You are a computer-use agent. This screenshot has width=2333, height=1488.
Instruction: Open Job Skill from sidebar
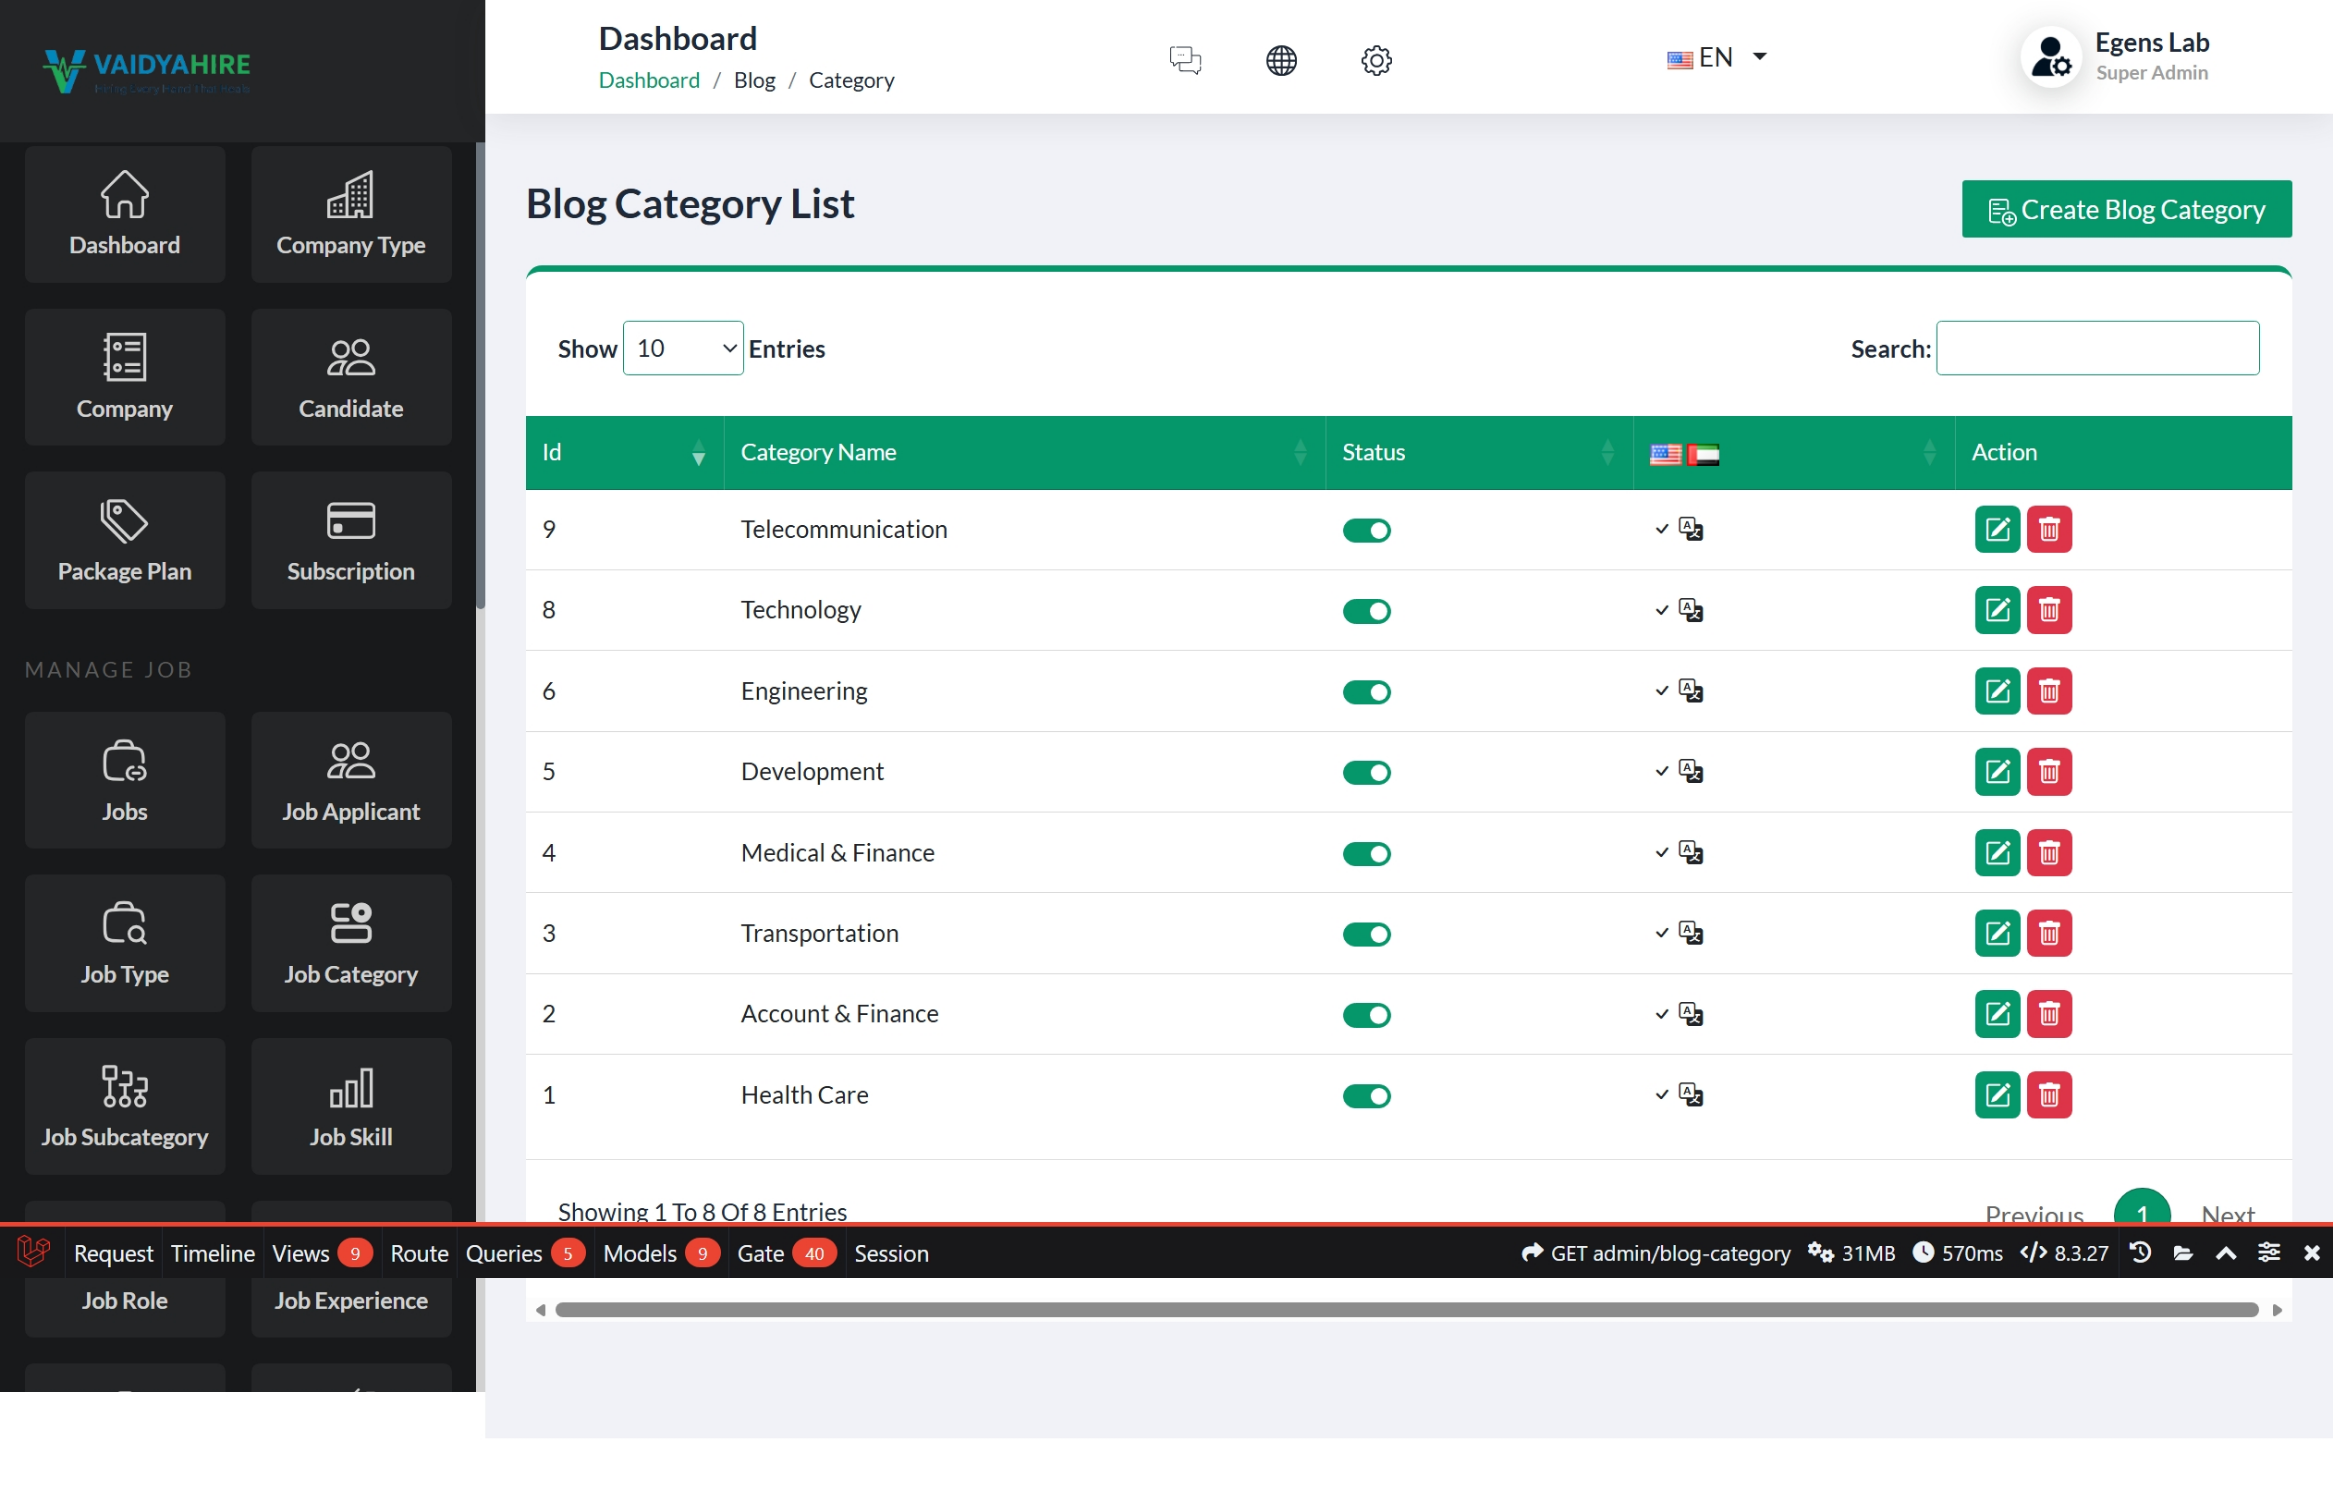click(x=351, y=1106)
